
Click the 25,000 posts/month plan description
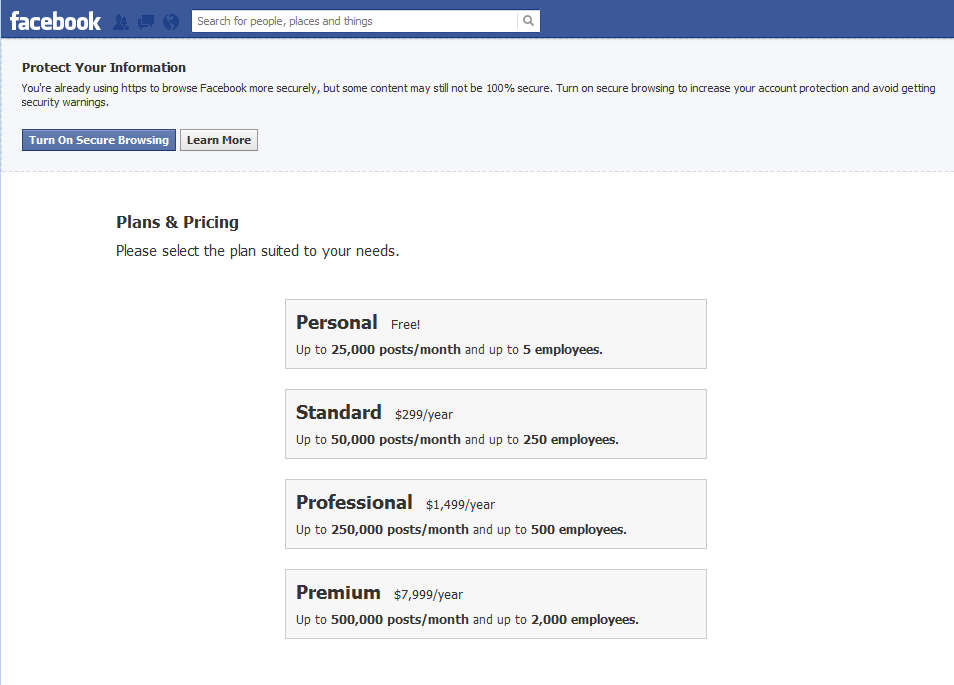click(x=395, y=350)
